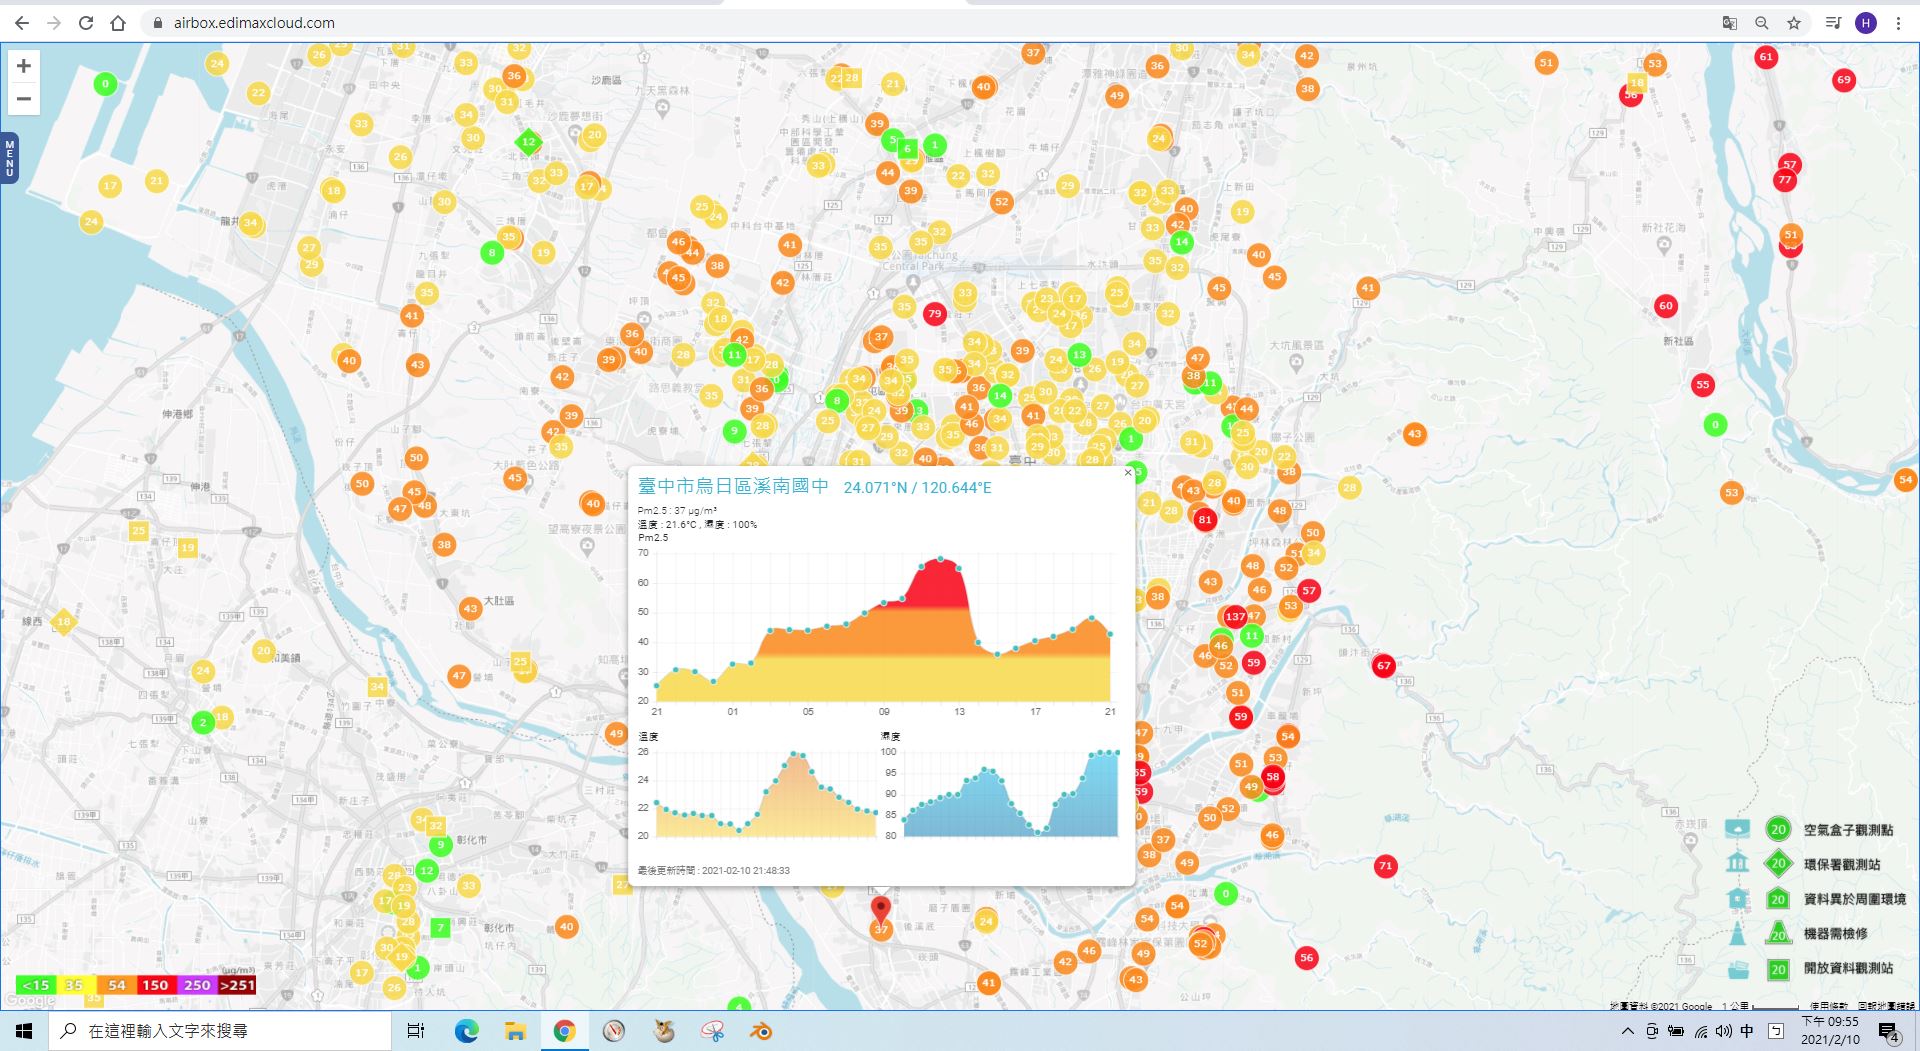
Task: Select the red 61 sensor marker
Action: coord(1766,57)
